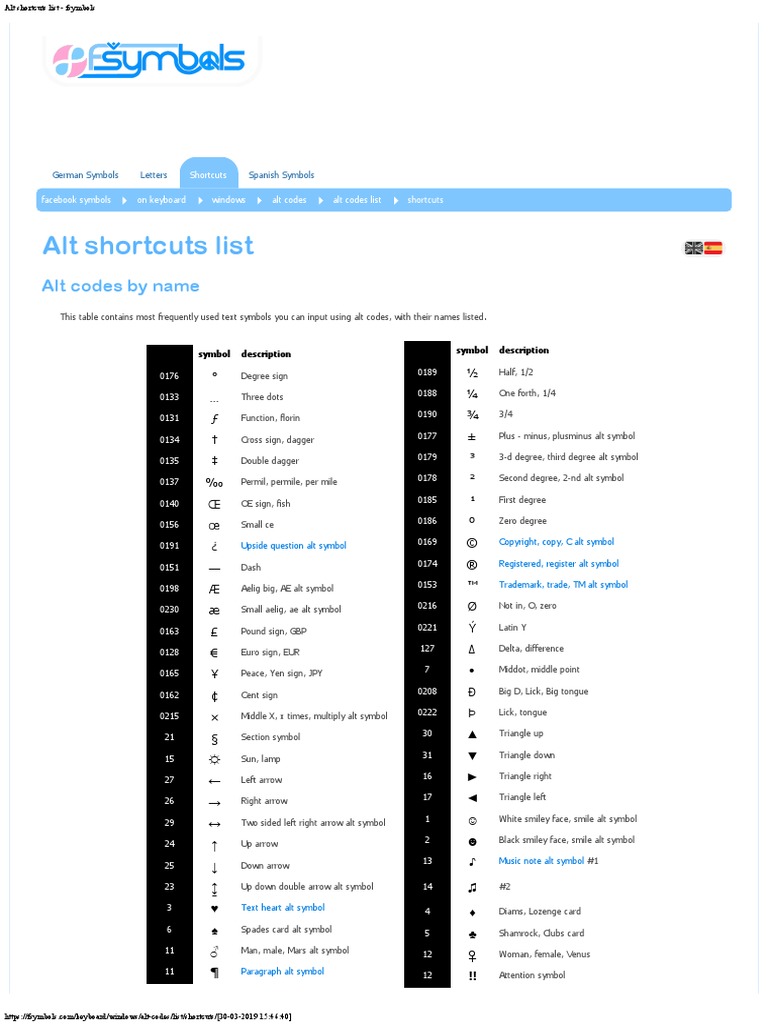Screen dimensions: 768x1024
Task: Click the euro sign symbol
Action: pyautogui.click(x=214, y=652)
